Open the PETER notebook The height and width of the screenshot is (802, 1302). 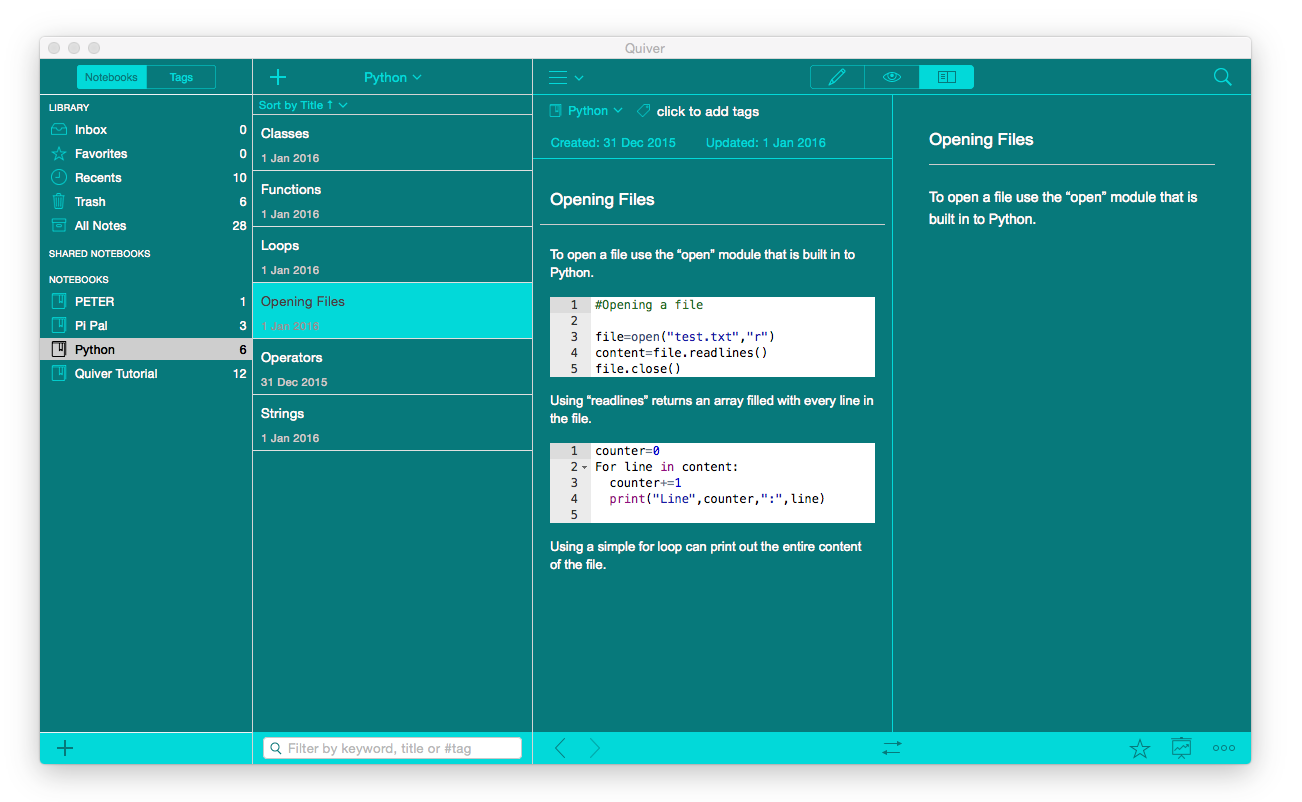(x=146, y=302)
